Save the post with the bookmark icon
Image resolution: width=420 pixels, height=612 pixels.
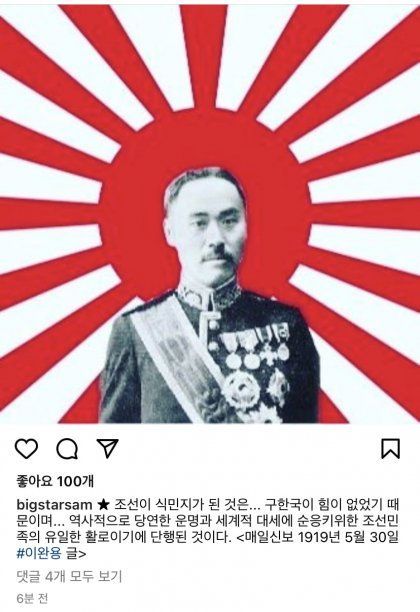point(390,448)
